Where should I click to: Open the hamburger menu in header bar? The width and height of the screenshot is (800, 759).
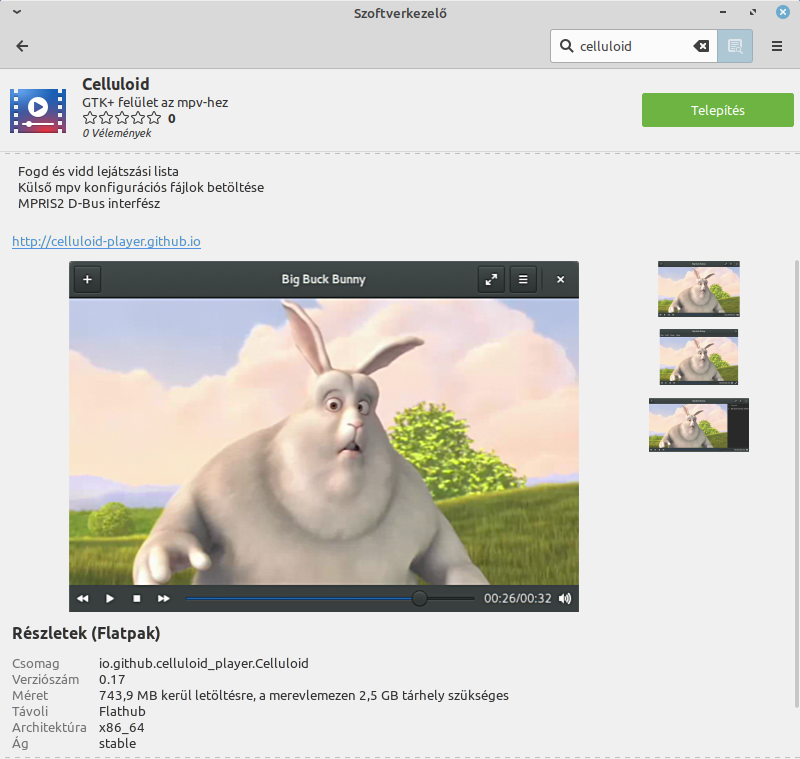(x=777, y=46)
